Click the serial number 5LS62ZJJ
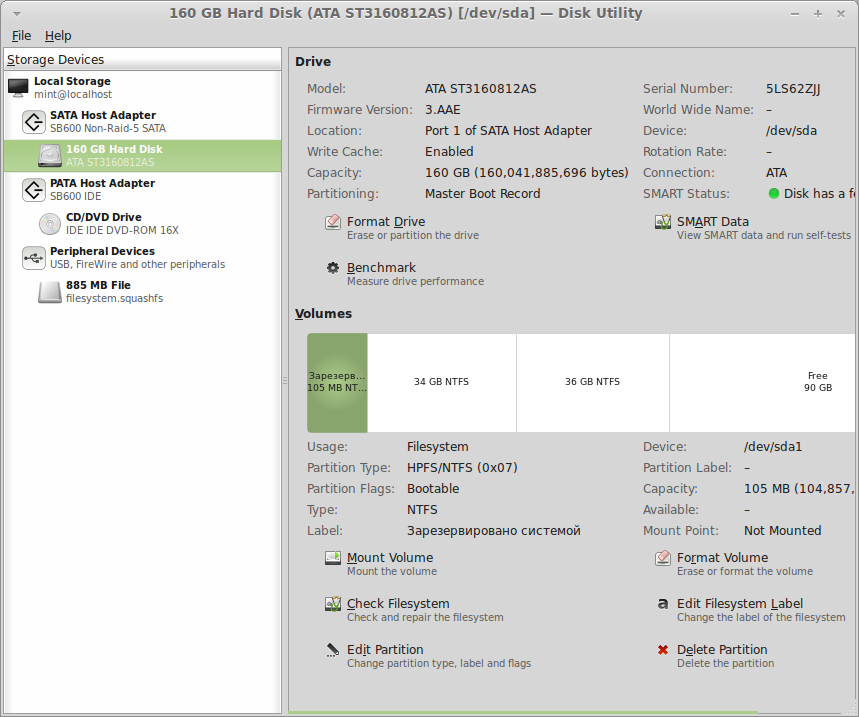The width and height of the screenshot is (859, 717). coord(793,89)
